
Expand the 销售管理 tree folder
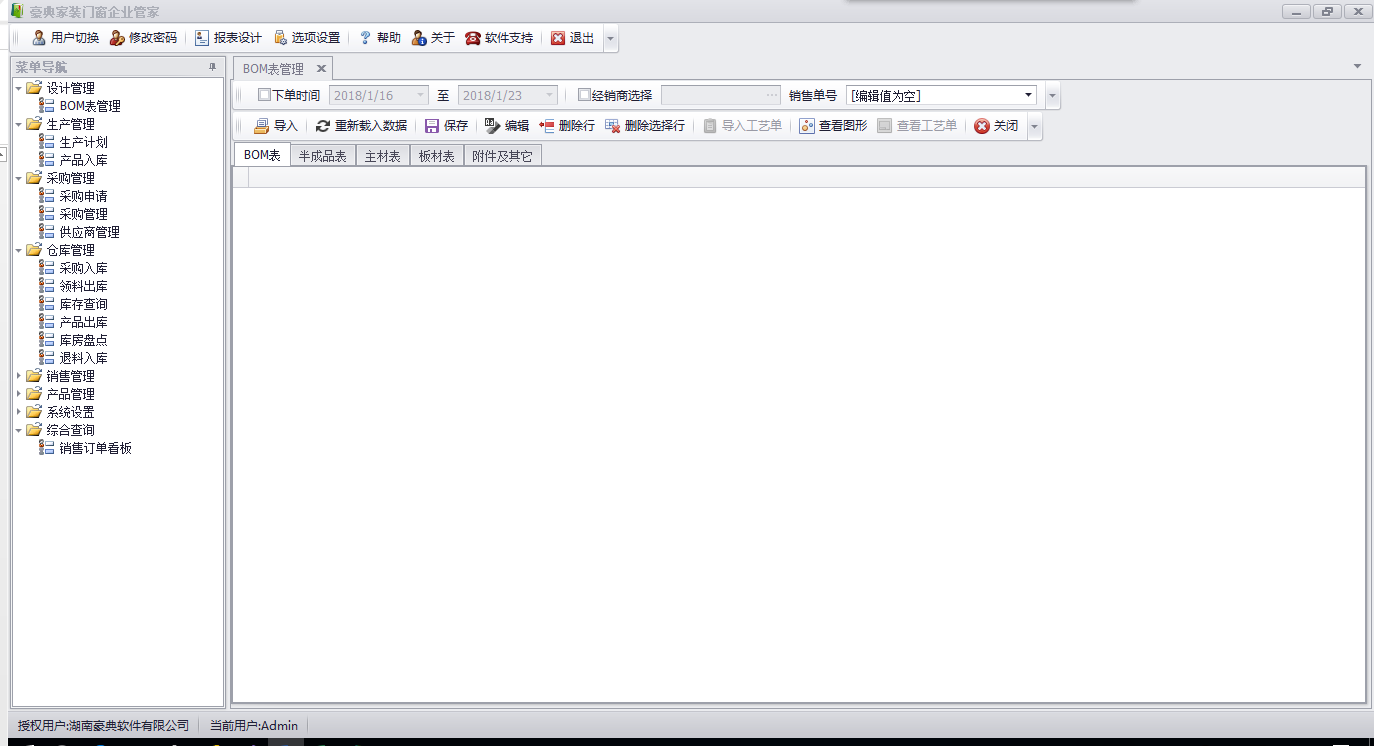tap(19, 376)
